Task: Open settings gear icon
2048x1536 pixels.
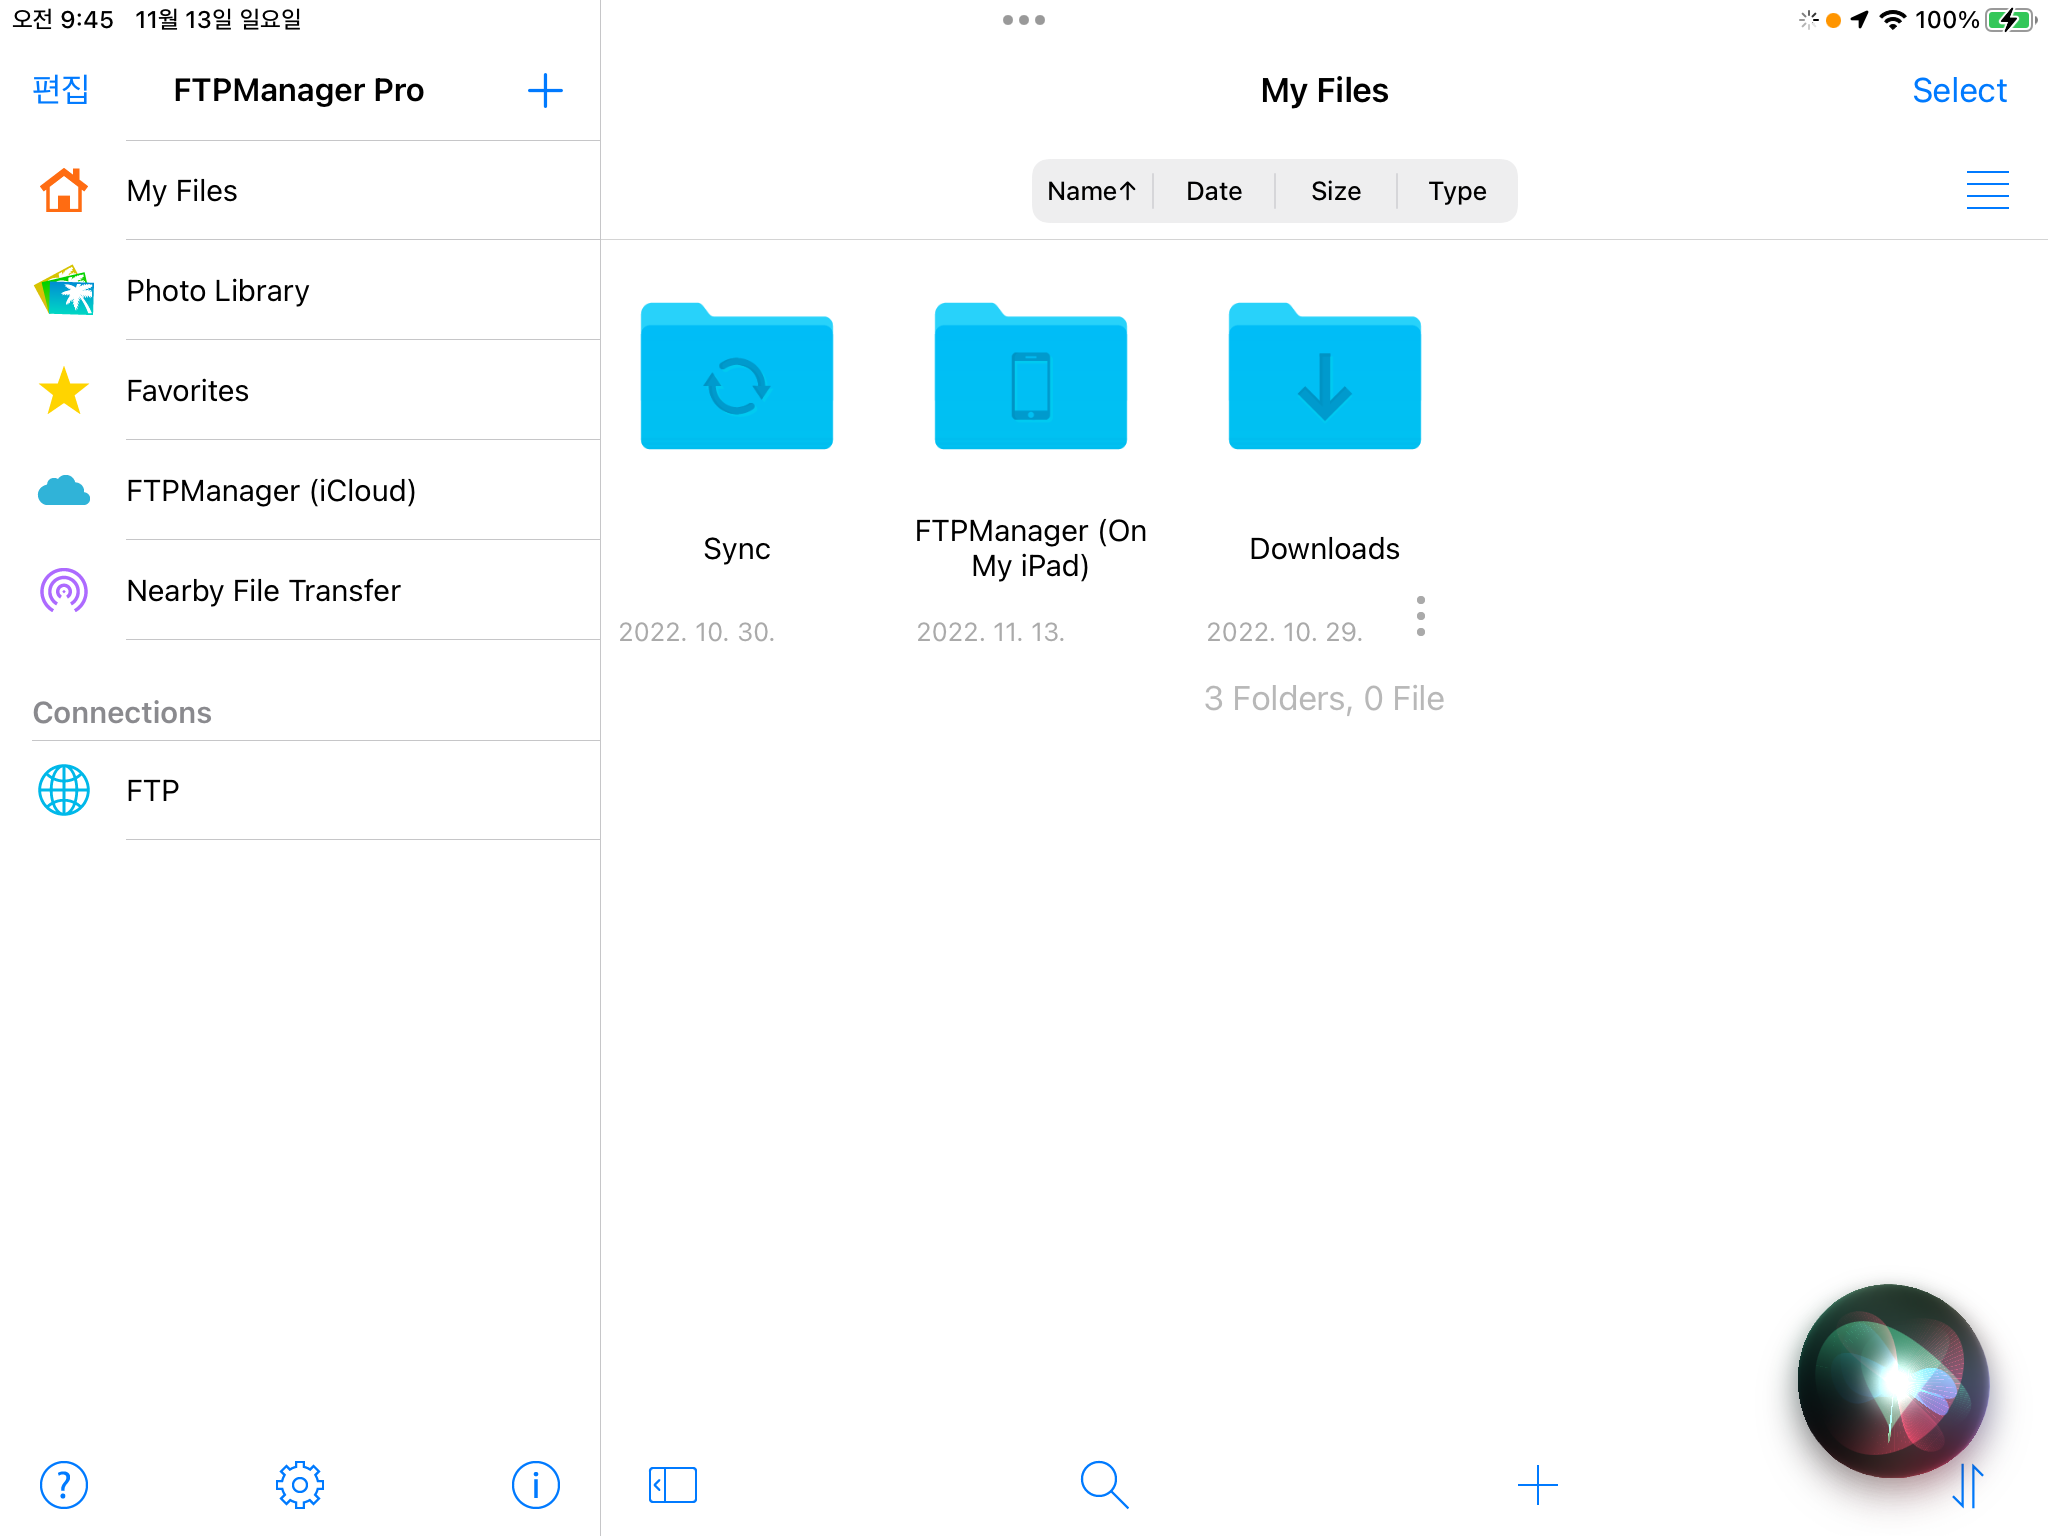Action: point(299,1485)
